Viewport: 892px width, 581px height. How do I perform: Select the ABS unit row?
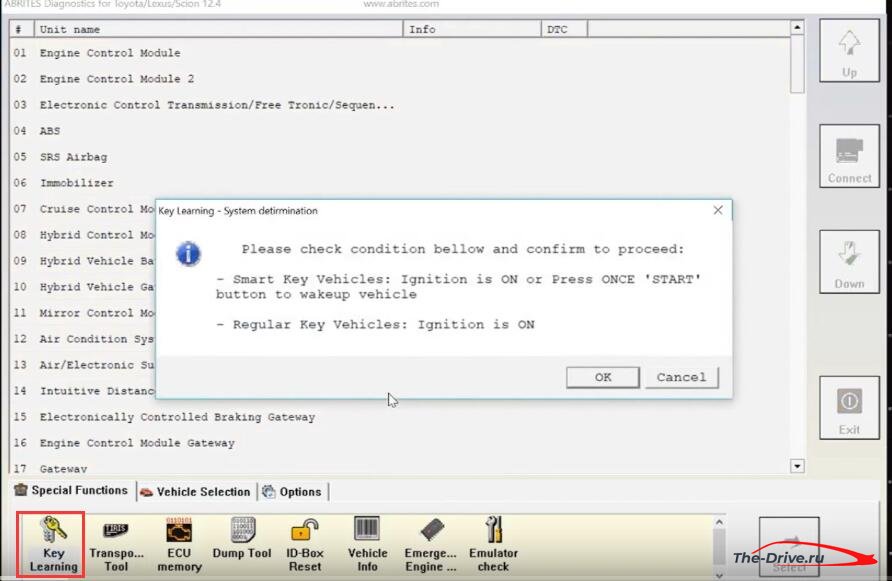[401, 131]
